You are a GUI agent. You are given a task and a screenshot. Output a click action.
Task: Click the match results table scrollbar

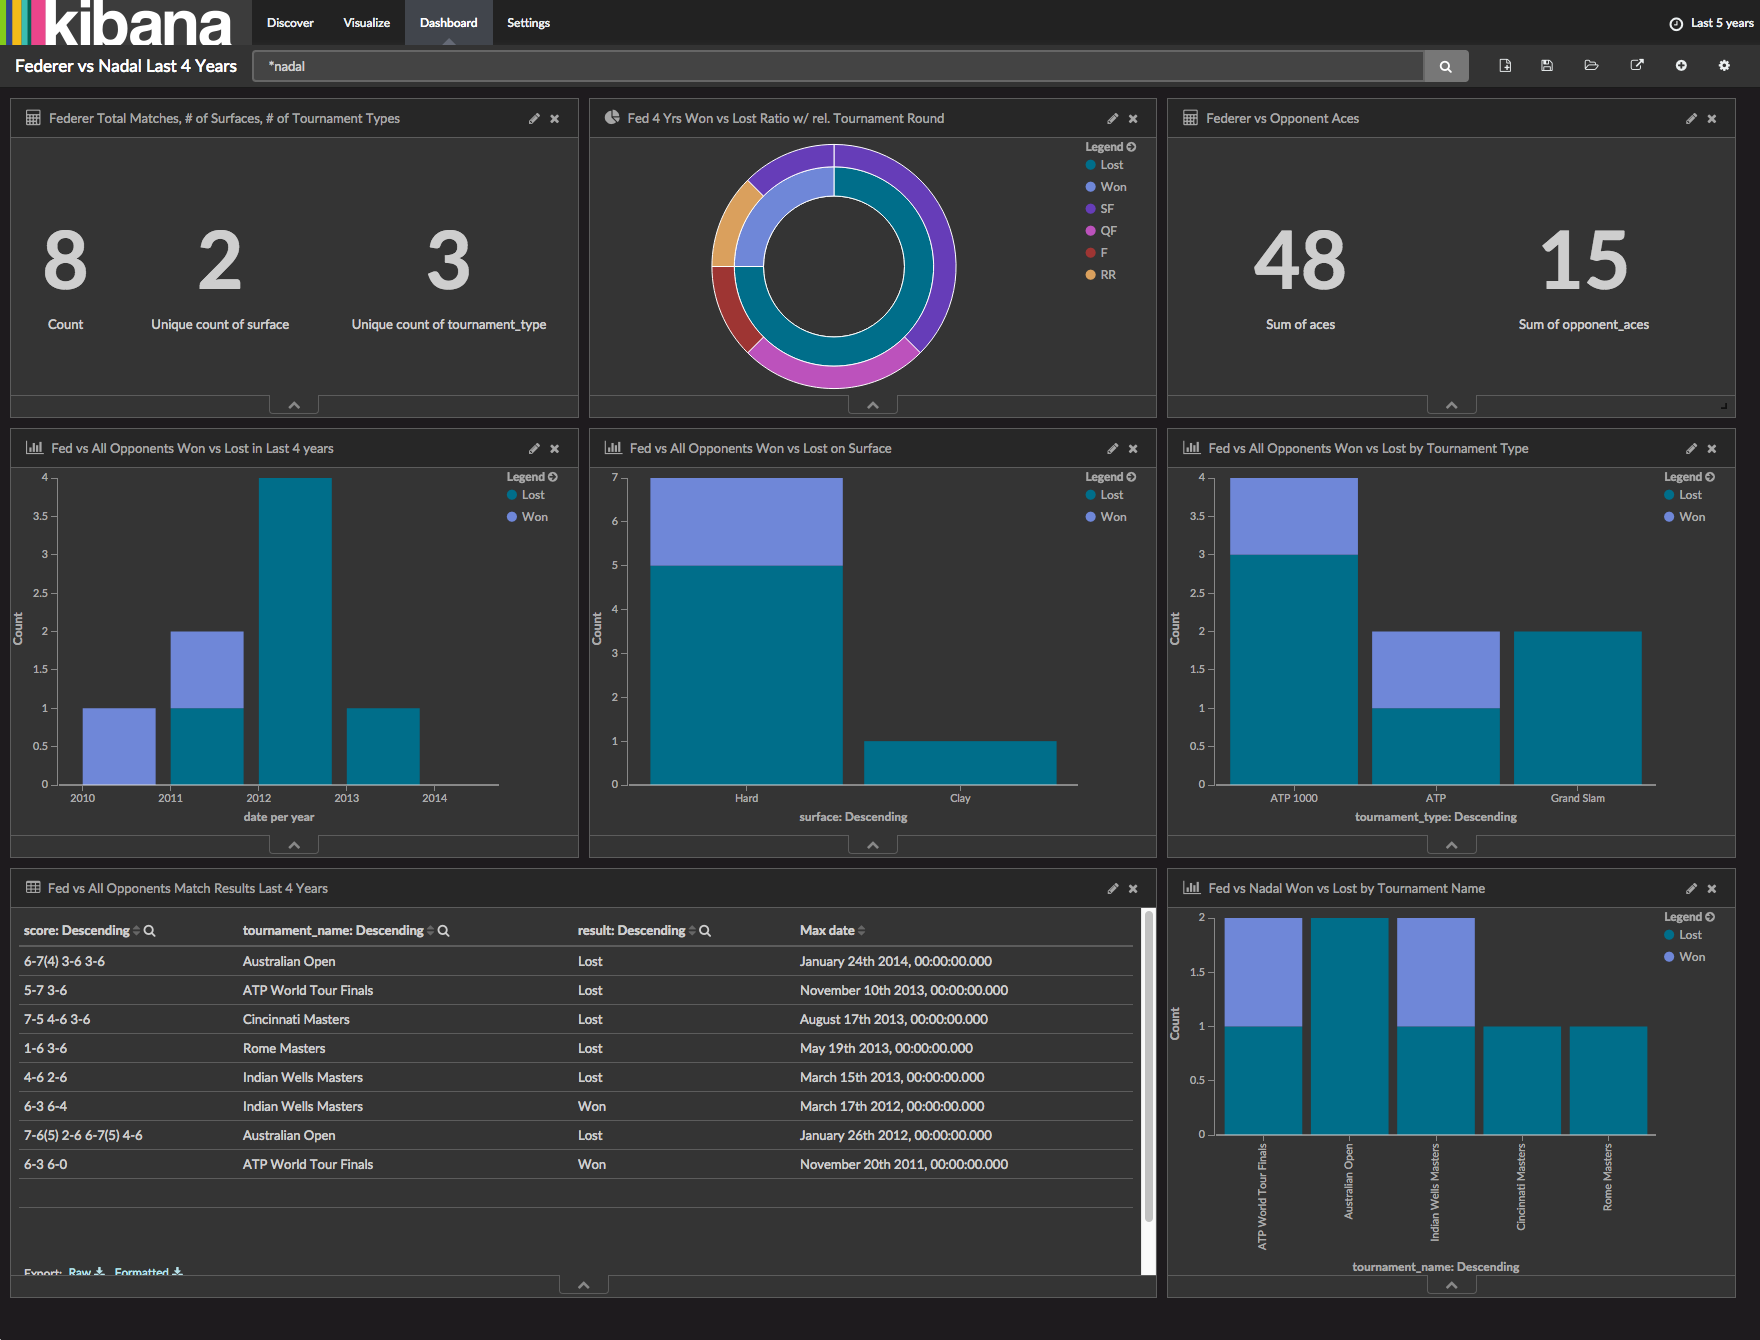coord(1149,1065)
